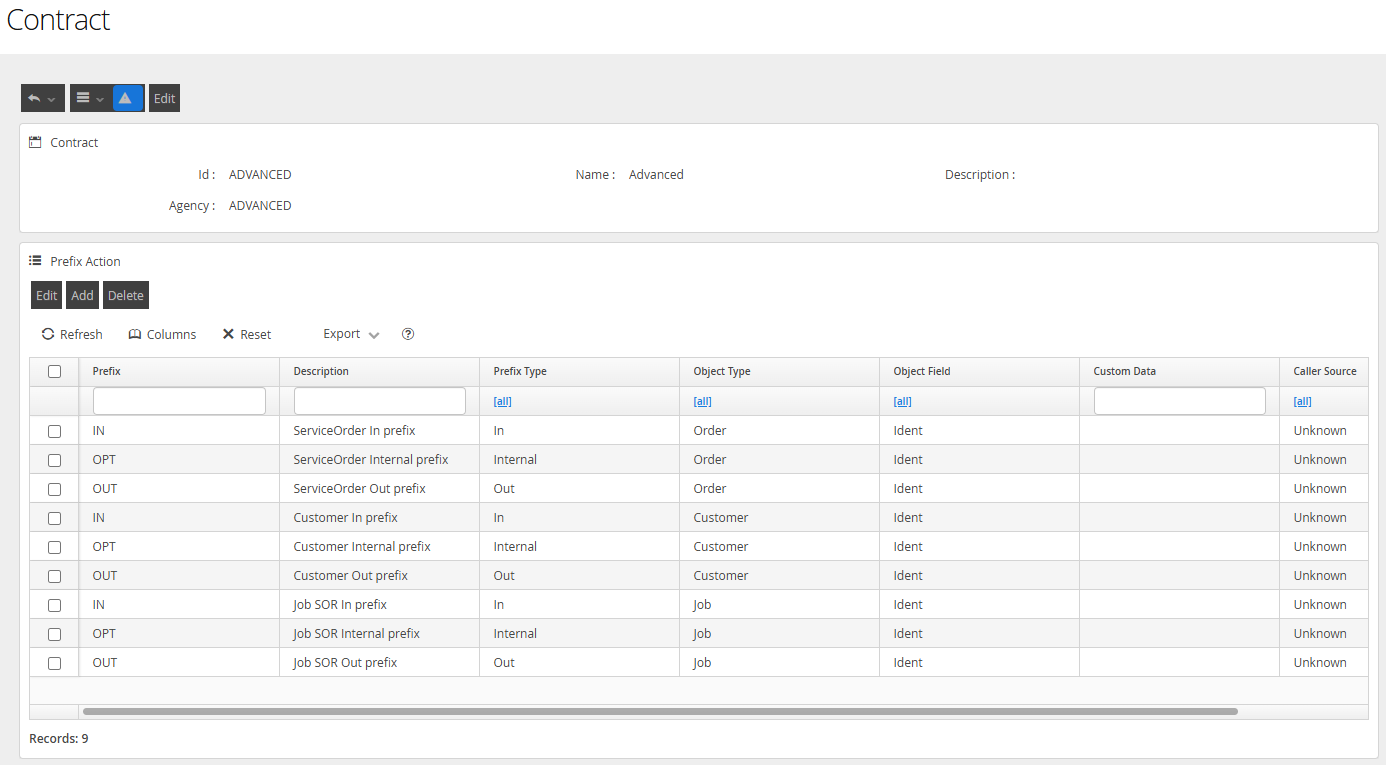Click the help question mark icon
This screenshot has width=1386, height=765.
[408, 334]
